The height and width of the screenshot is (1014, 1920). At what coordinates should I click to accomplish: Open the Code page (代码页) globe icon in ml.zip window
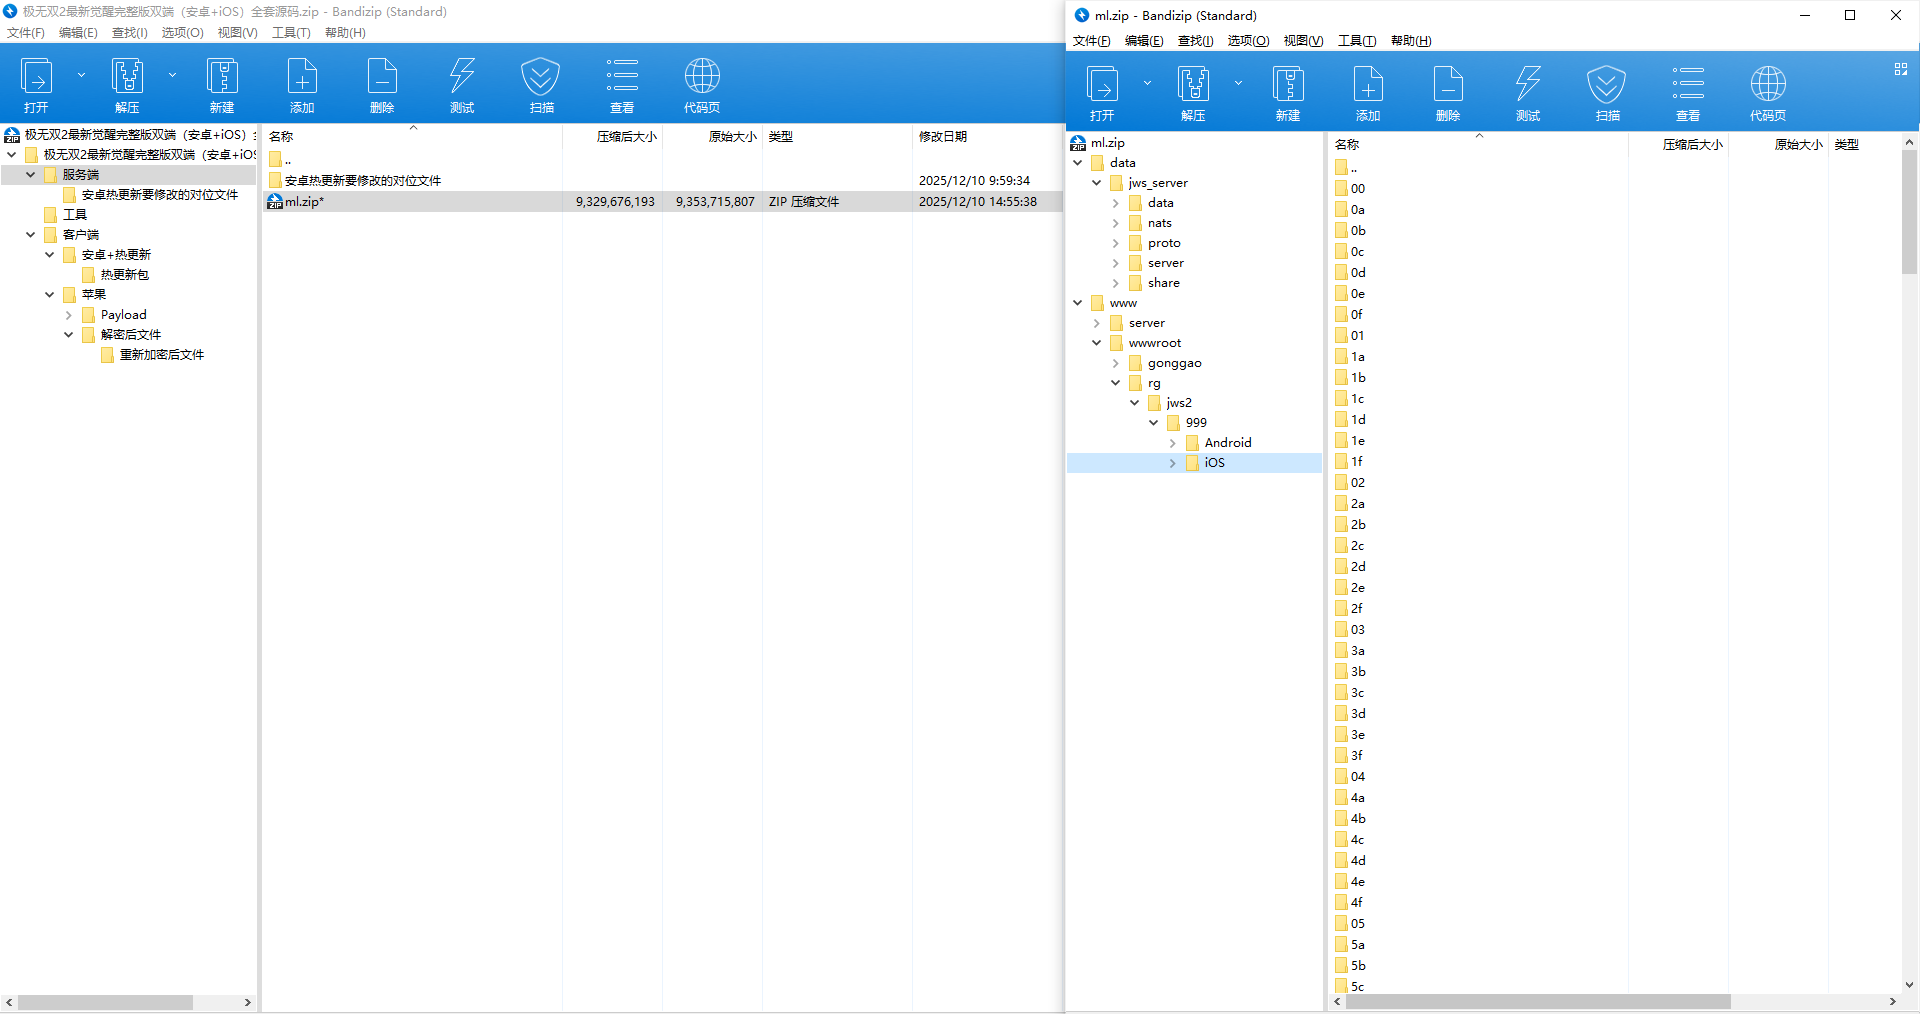pos(1767,85)
